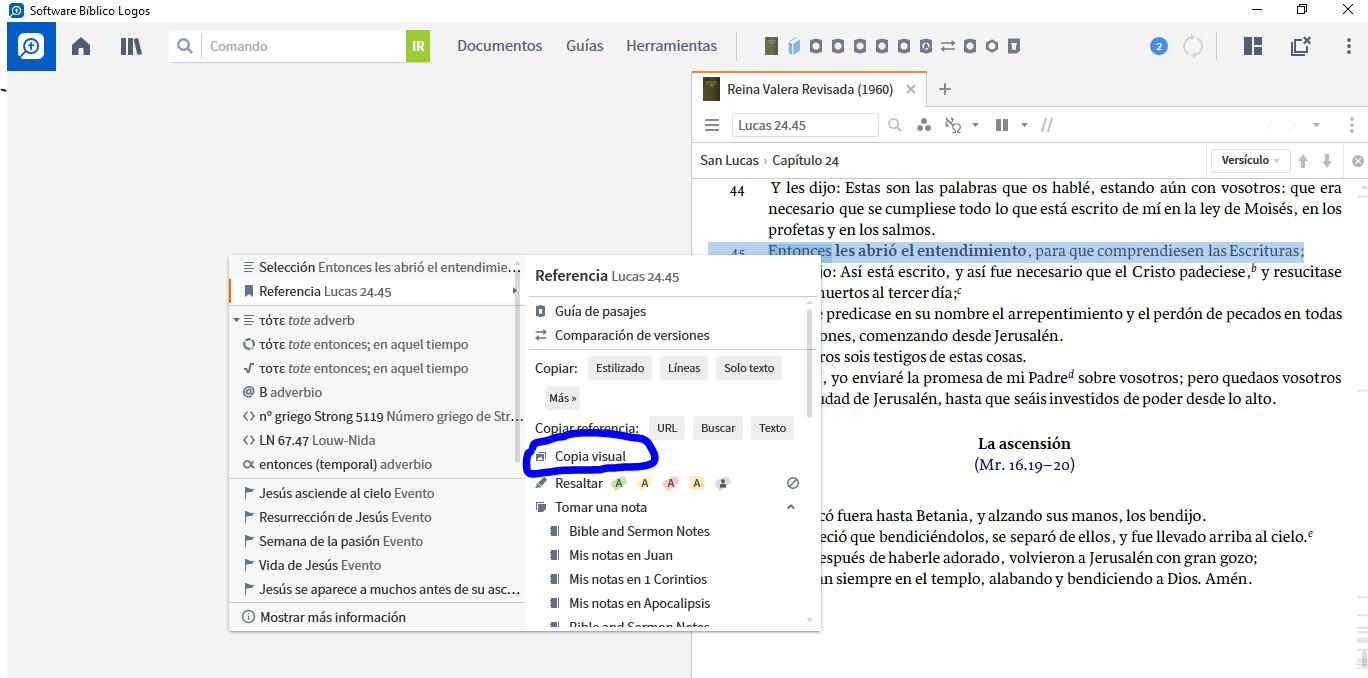
Task: Toggle the interlinear icon
Action: 953,125
